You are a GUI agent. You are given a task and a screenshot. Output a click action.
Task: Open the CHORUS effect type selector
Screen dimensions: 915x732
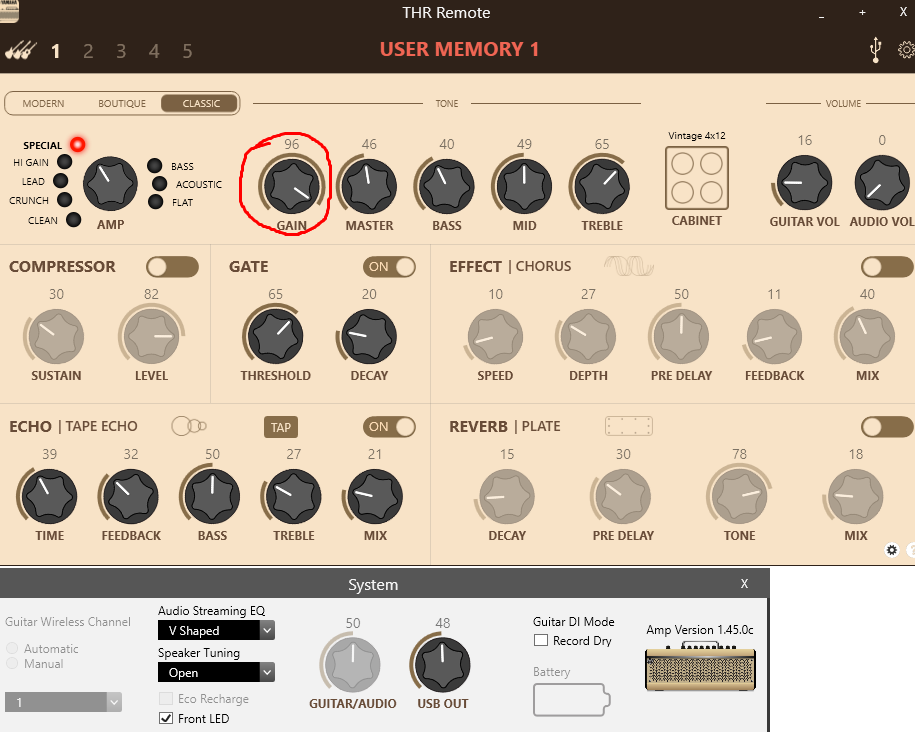tap(543, 266)
